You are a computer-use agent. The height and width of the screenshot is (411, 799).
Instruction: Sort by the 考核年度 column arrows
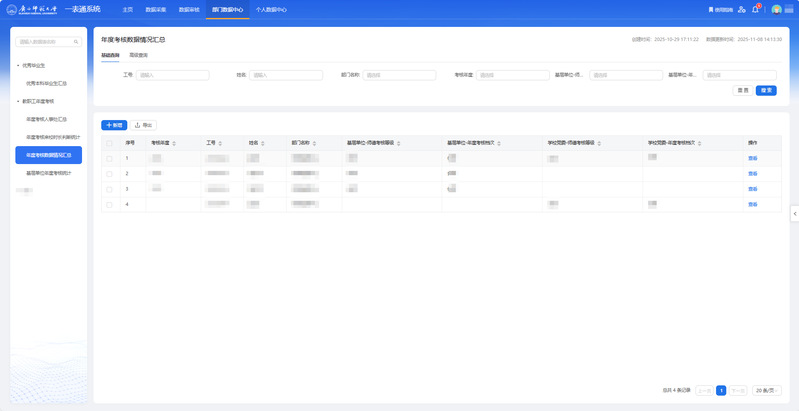point(174,143)
